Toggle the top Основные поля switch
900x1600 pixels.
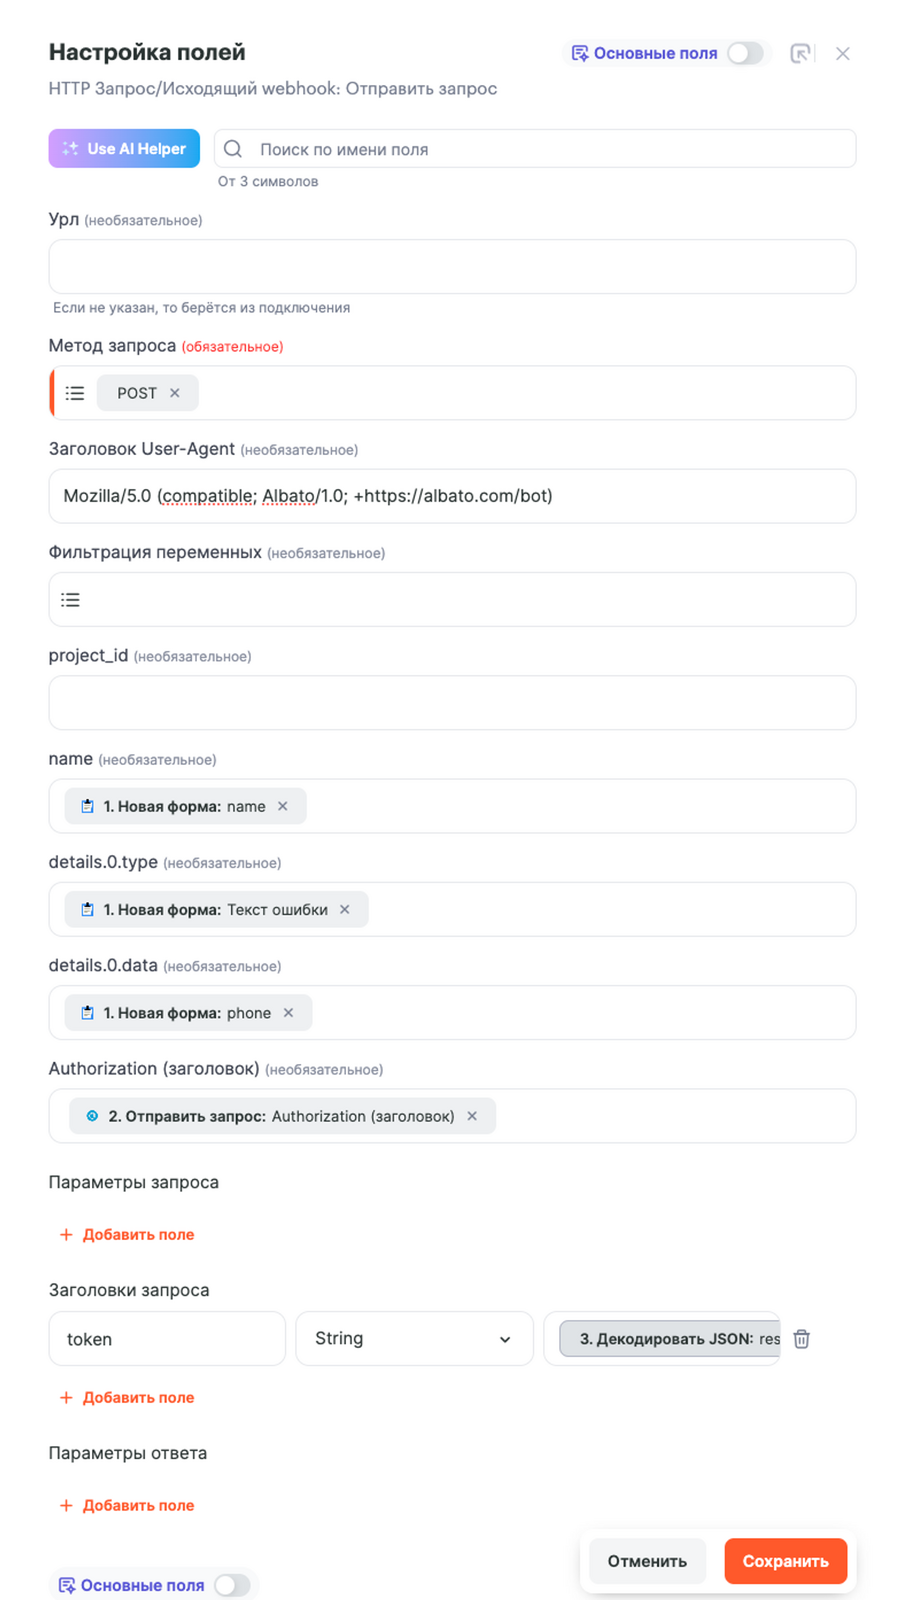click(745, 54)
